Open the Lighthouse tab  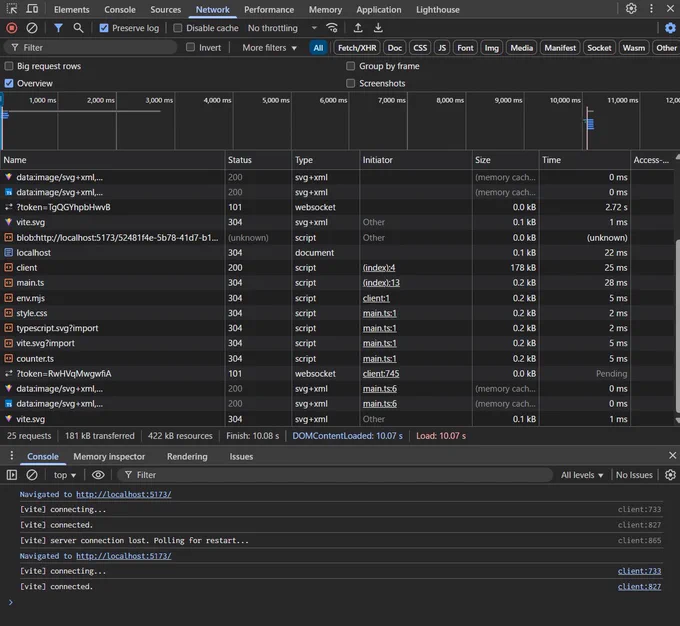pos(438,10)
